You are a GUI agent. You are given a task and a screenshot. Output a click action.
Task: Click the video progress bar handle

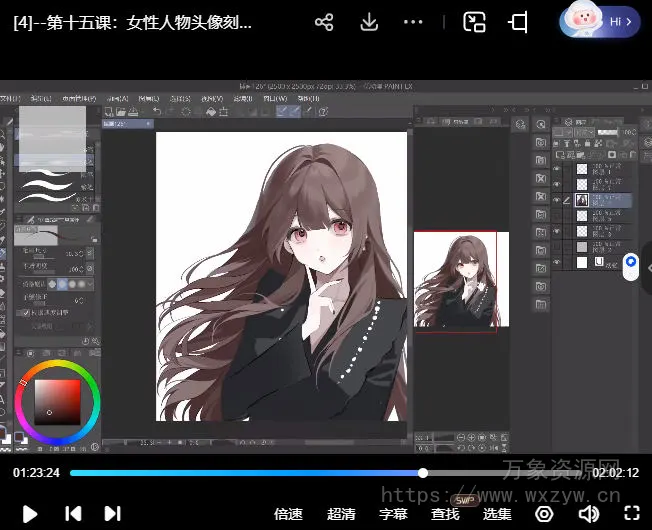point(423,473)
